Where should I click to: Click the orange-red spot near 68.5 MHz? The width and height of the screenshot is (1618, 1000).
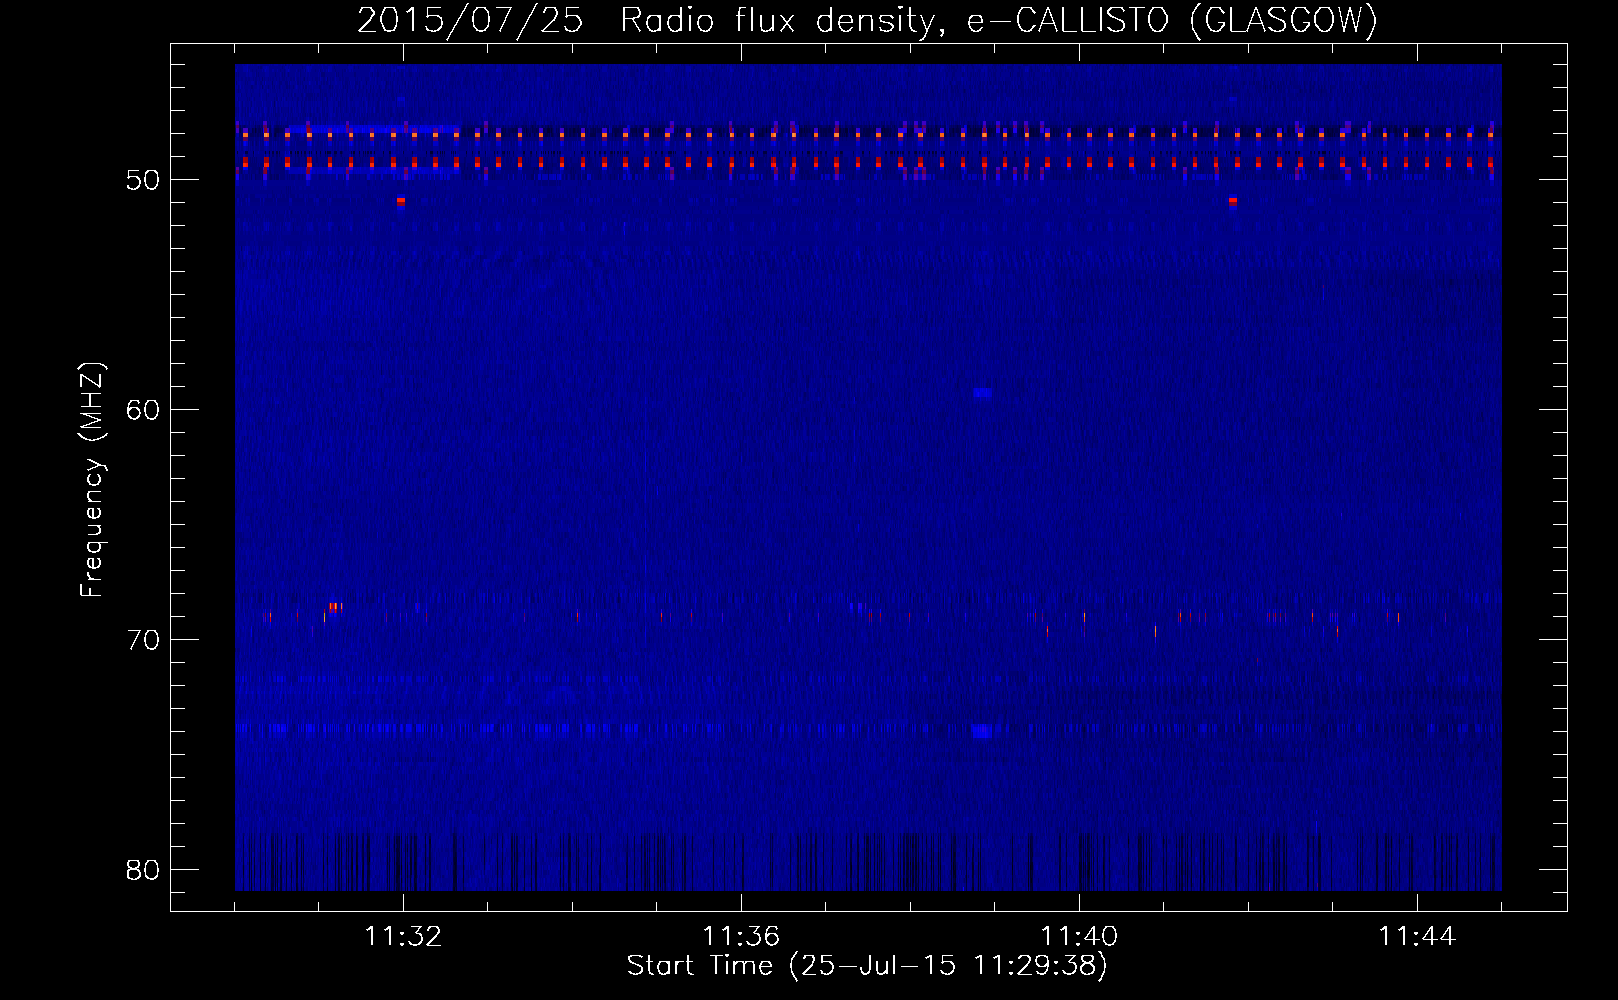tap(335, 607)
